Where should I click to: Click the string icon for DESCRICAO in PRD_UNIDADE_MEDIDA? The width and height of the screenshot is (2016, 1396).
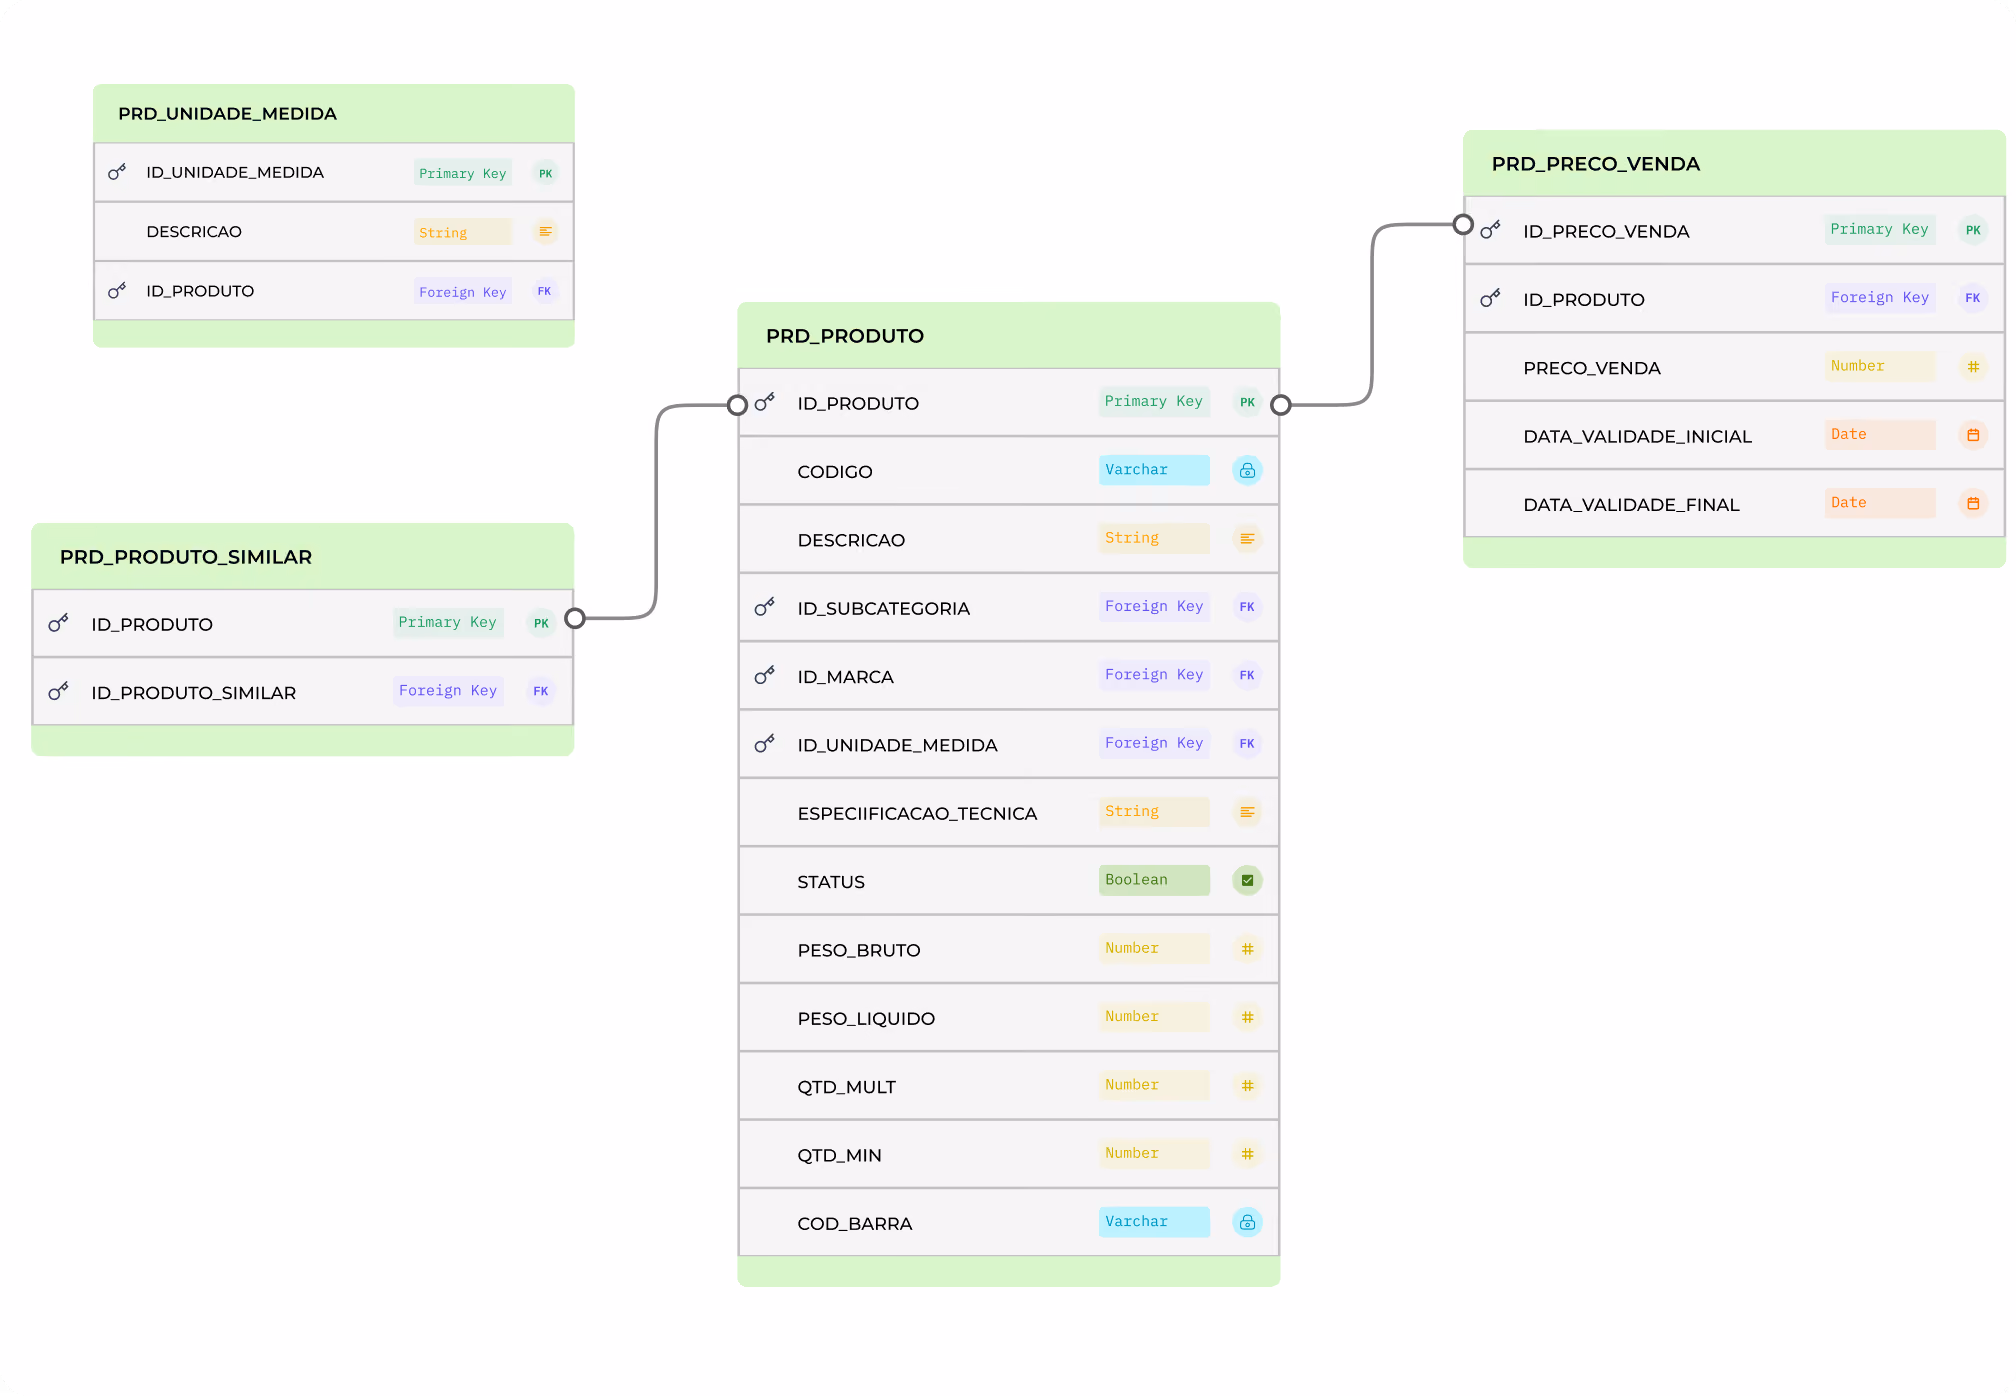(x=545, y=232)
